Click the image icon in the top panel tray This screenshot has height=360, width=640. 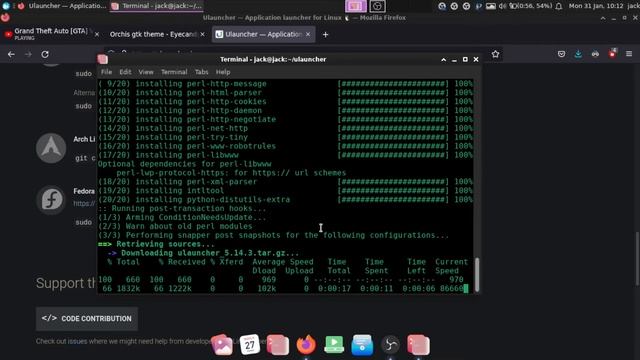tap(491, 6)
